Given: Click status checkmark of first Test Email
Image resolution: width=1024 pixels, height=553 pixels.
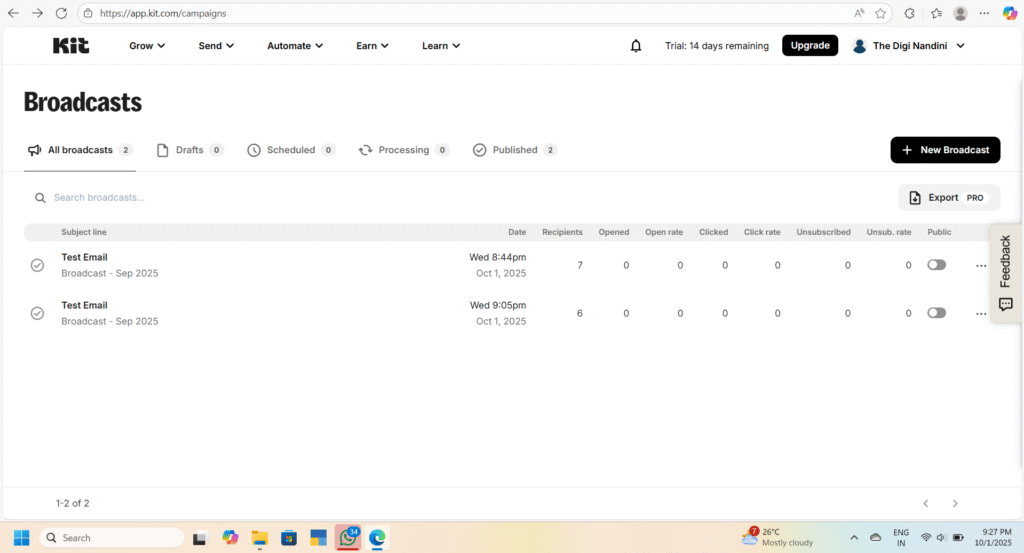Looking at the screenshot, I should pos(37,265).
